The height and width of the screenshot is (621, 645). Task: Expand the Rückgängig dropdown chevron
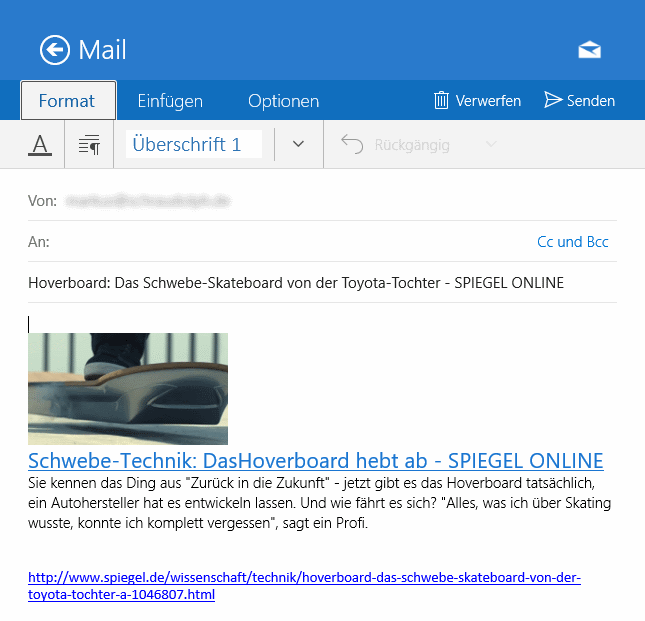(x=491, y=144)
